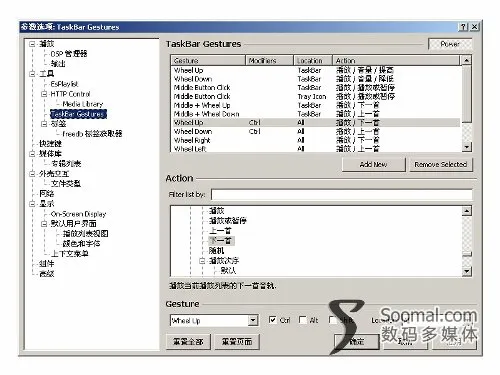Select freedb 标签获取器 in the tree
The image size is (500, 375).
[92, 134]
